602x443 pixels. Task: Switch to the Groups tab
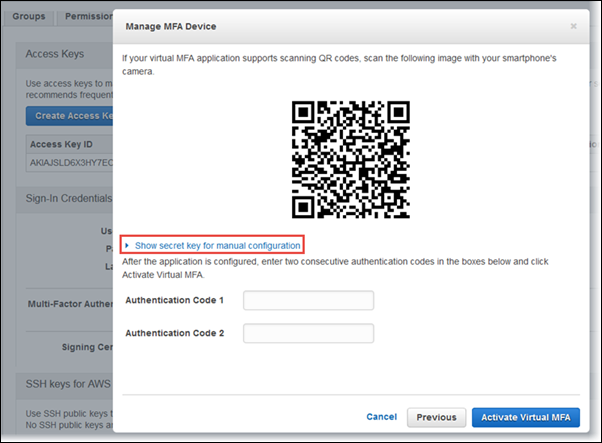coord(29,17)
